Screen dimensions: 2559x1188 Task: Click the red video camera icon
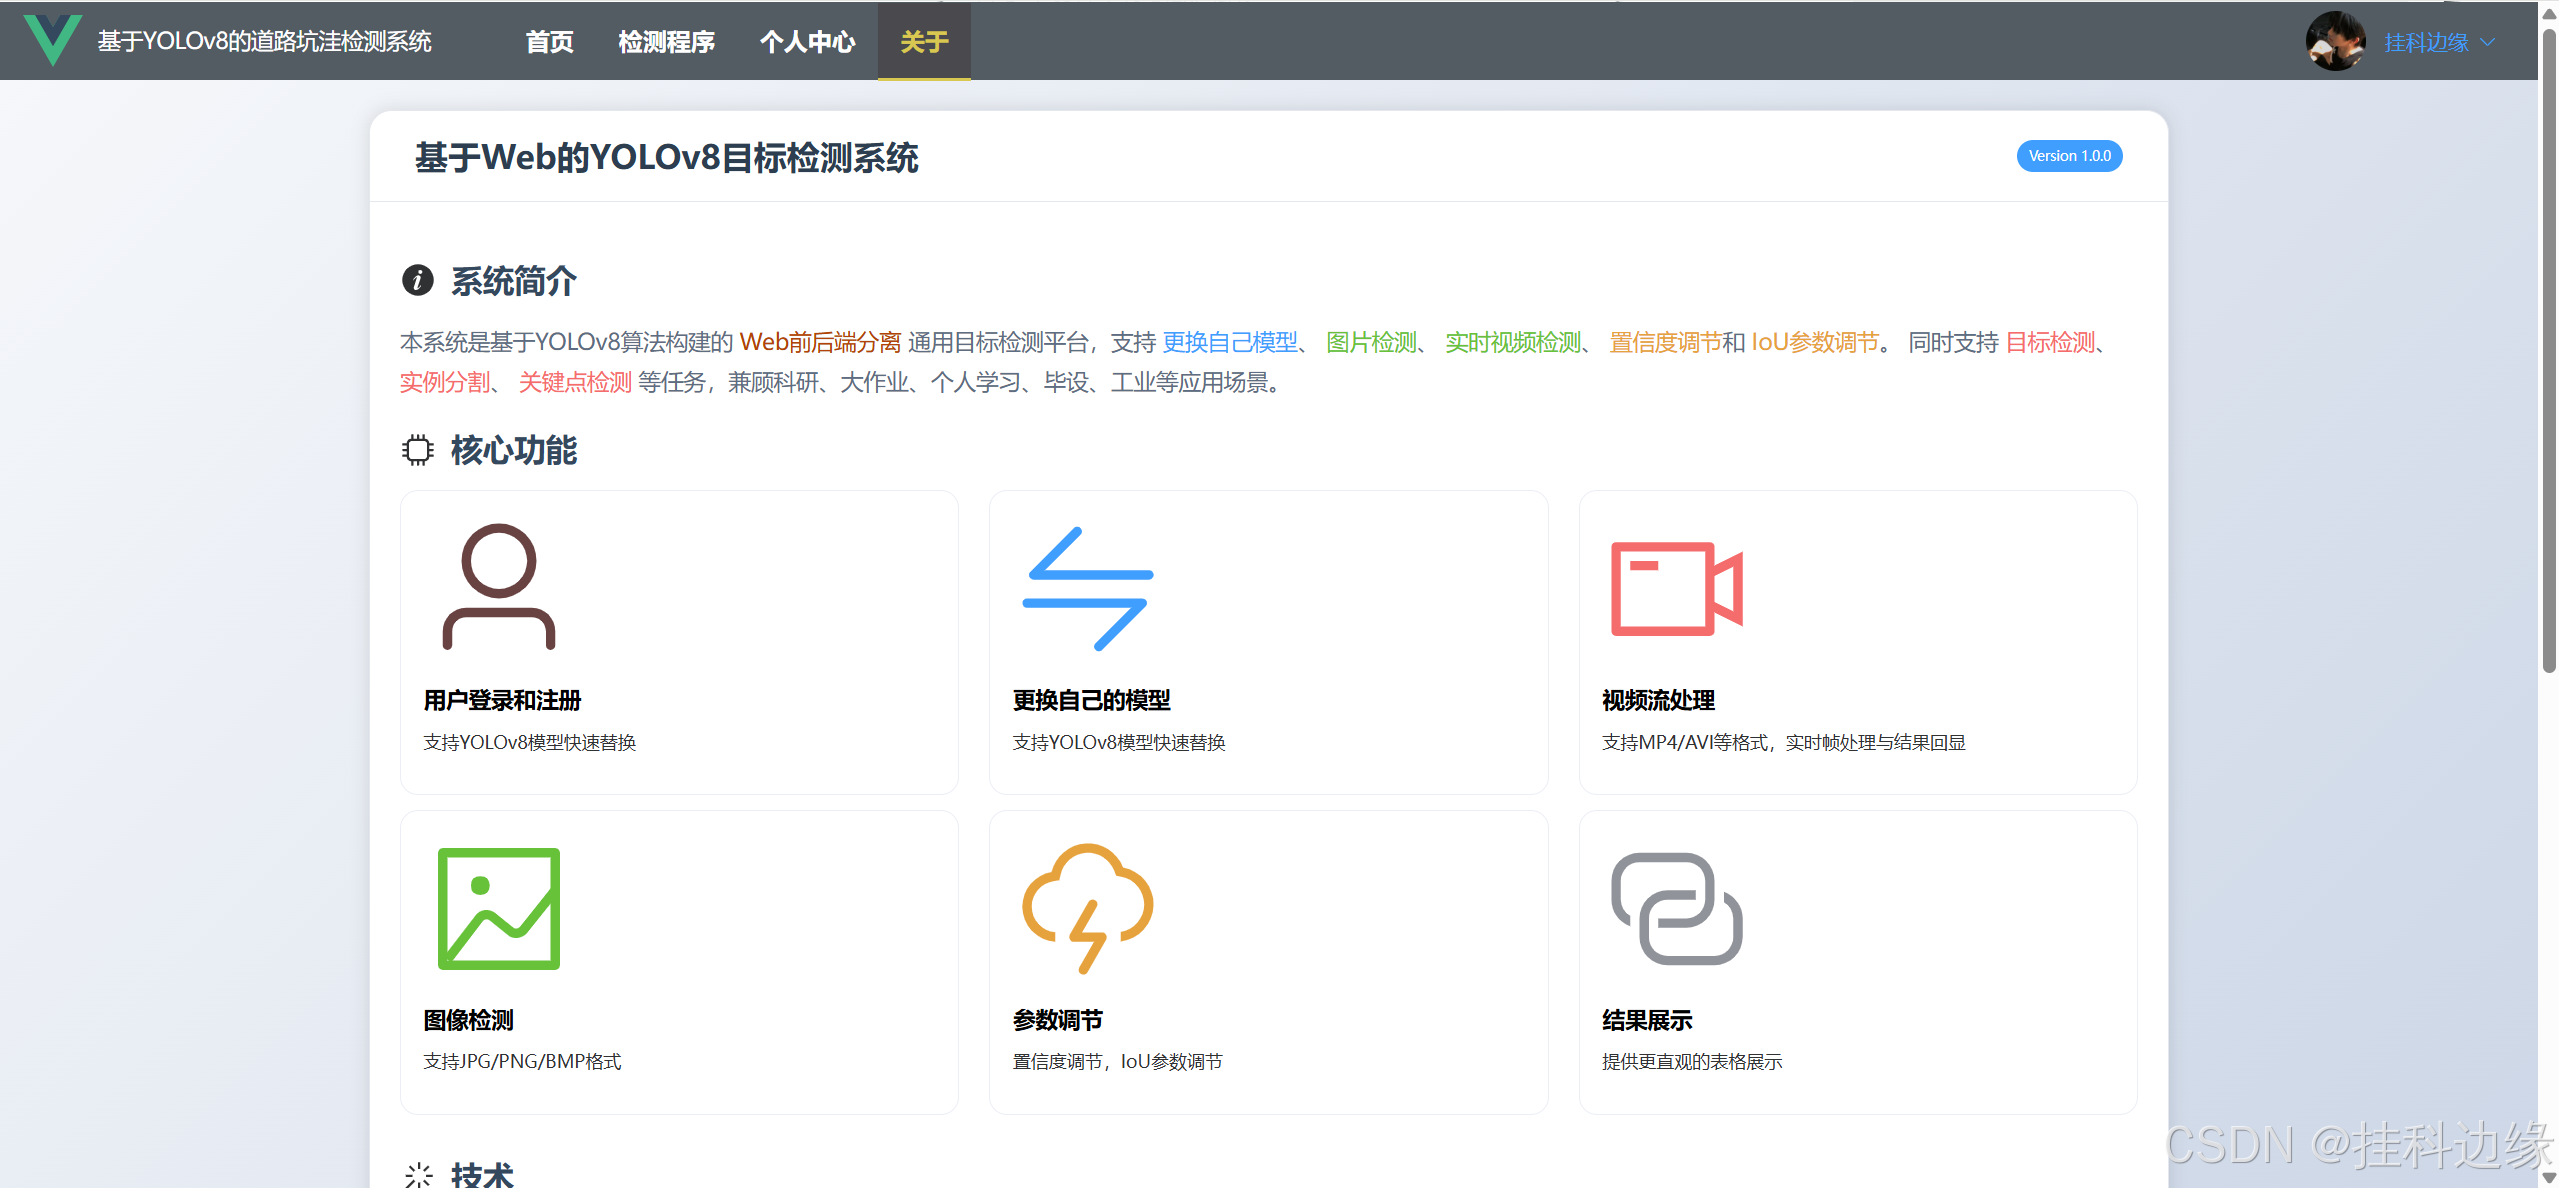pyautogui.click(x=1676, y=588)
